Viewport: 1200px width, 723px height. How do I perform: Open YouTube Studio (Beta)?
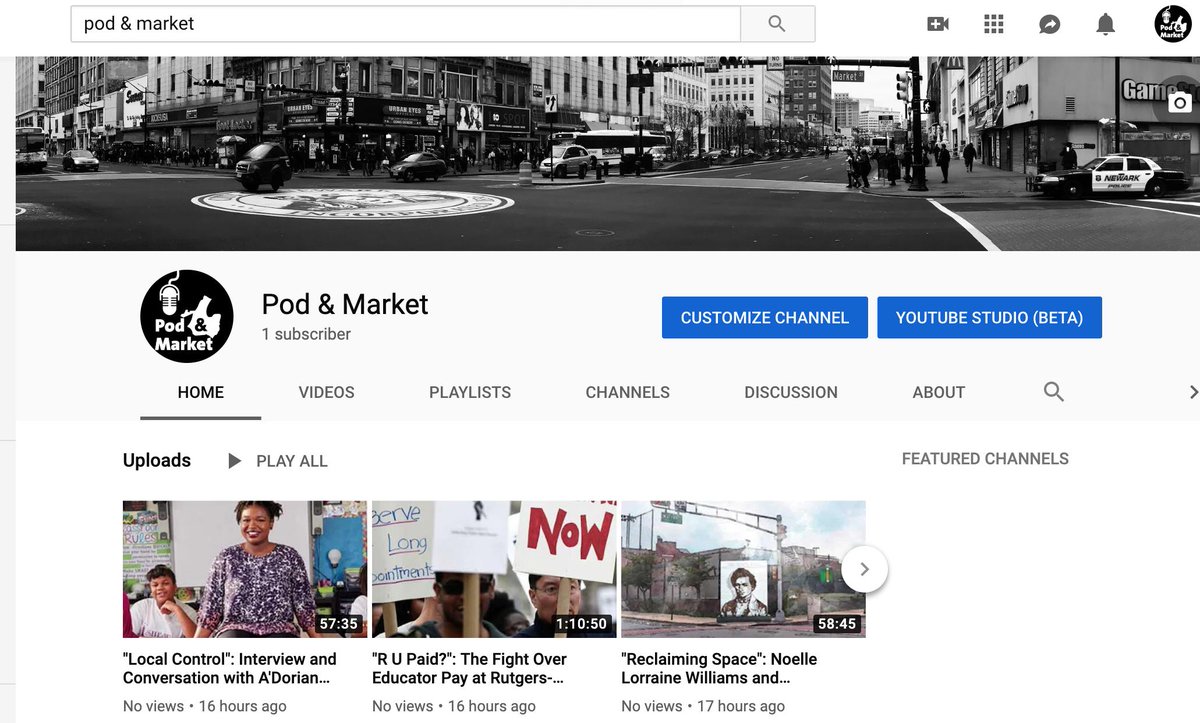(989, 317)
